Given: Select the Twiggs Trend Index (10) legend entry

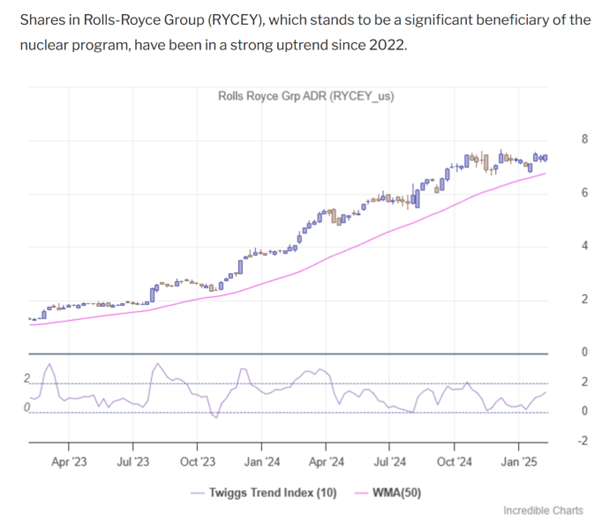Looking at the screenshot, I should [x=264, y=493].
